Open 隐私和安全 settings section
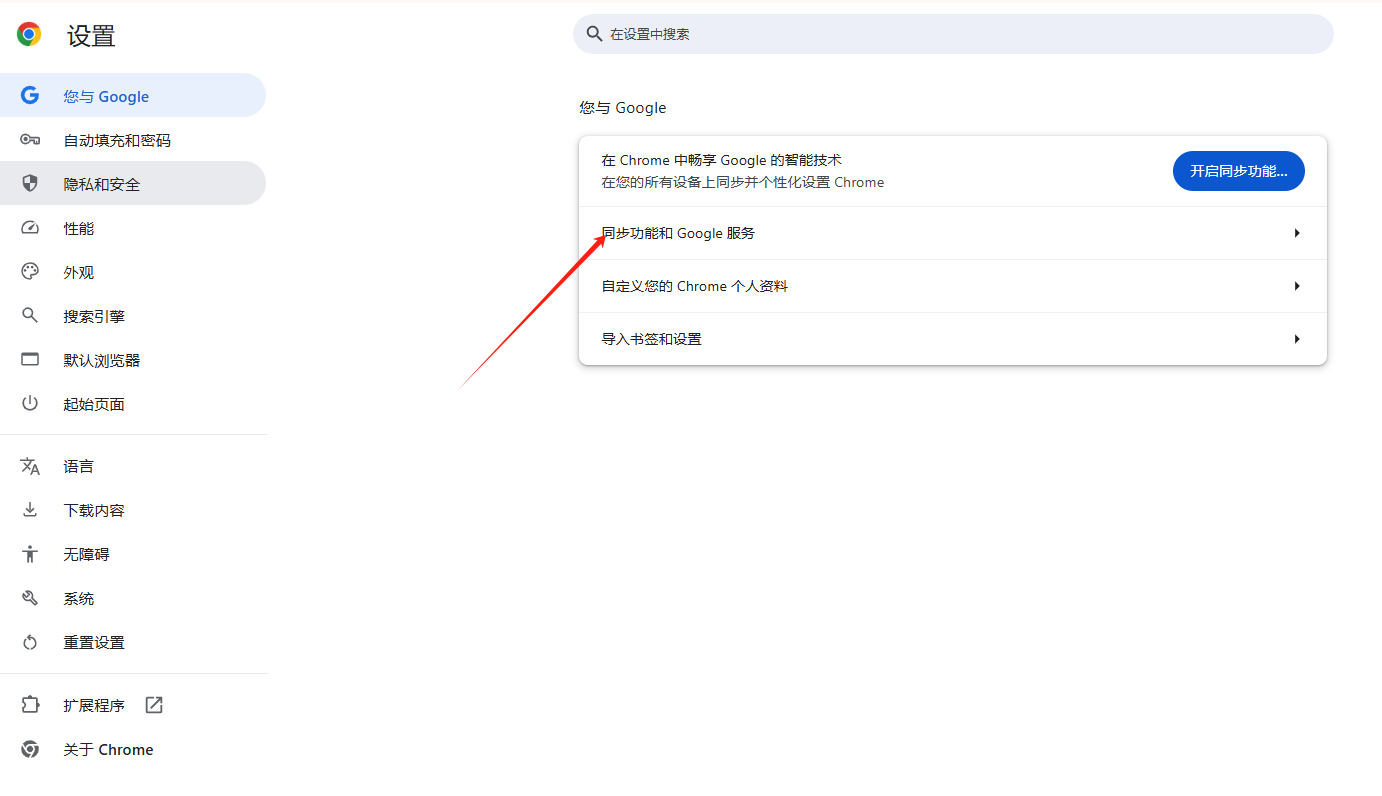This screenshot has width=1382, height=796. tap(133, 184)
